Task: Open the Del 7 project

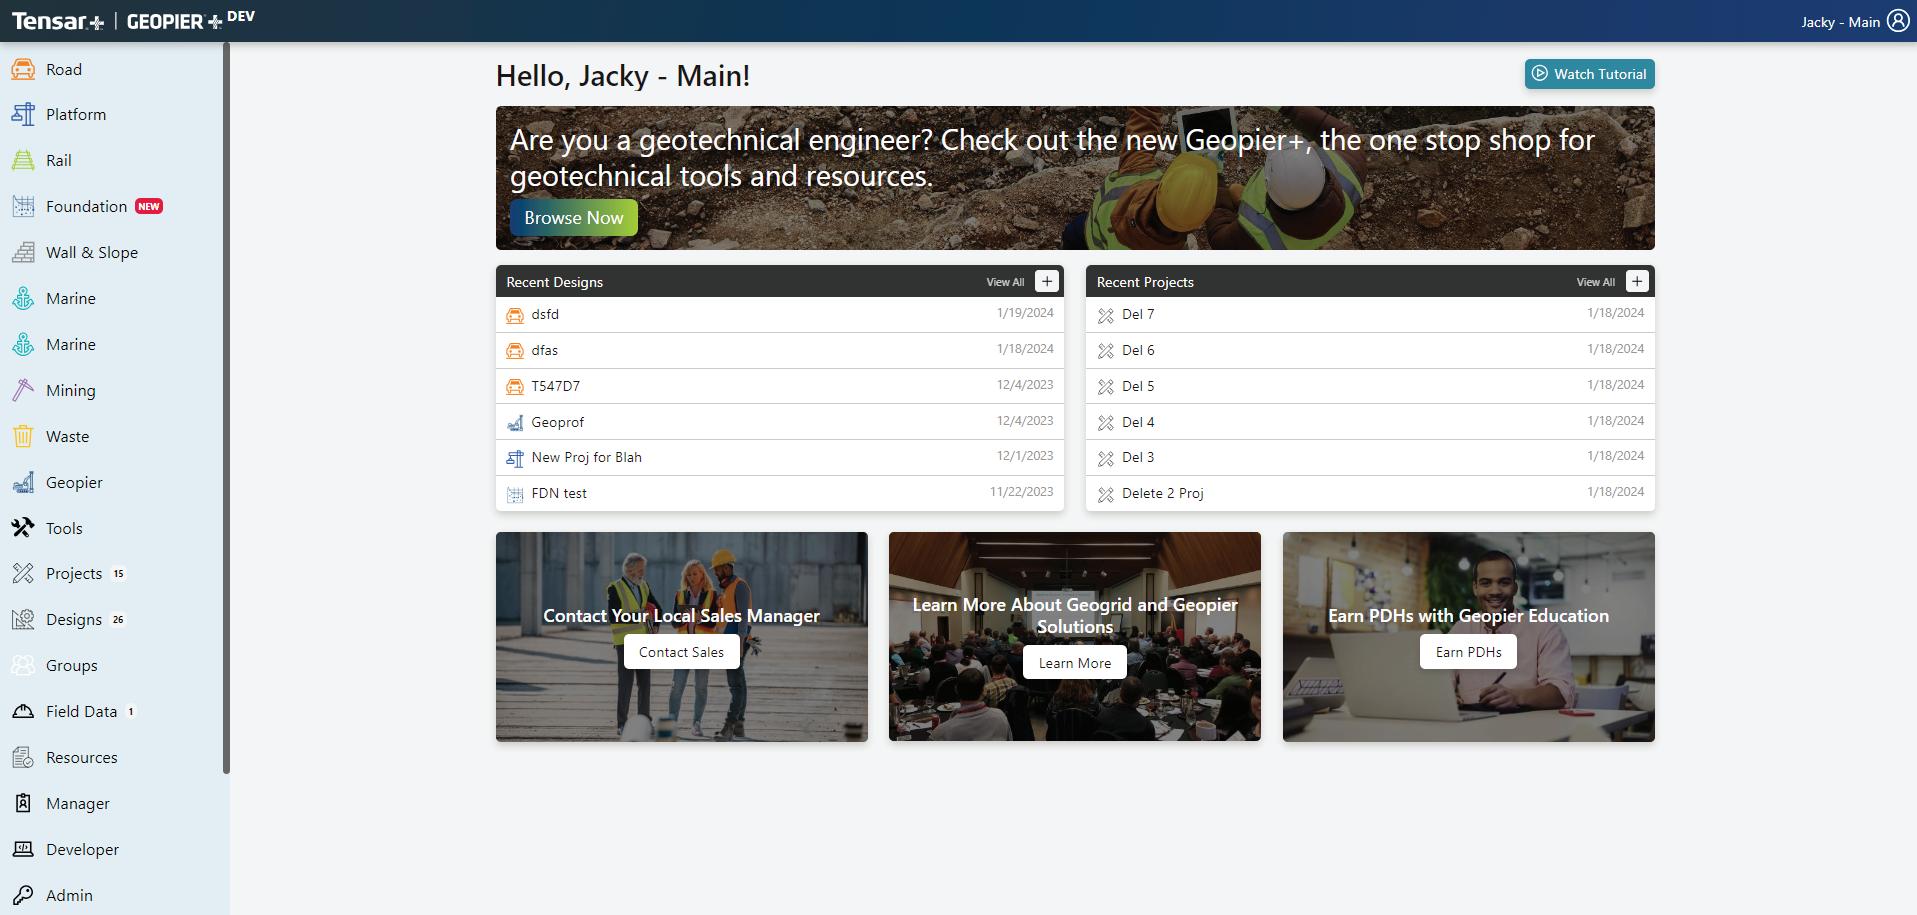Action: point(1370,314)
